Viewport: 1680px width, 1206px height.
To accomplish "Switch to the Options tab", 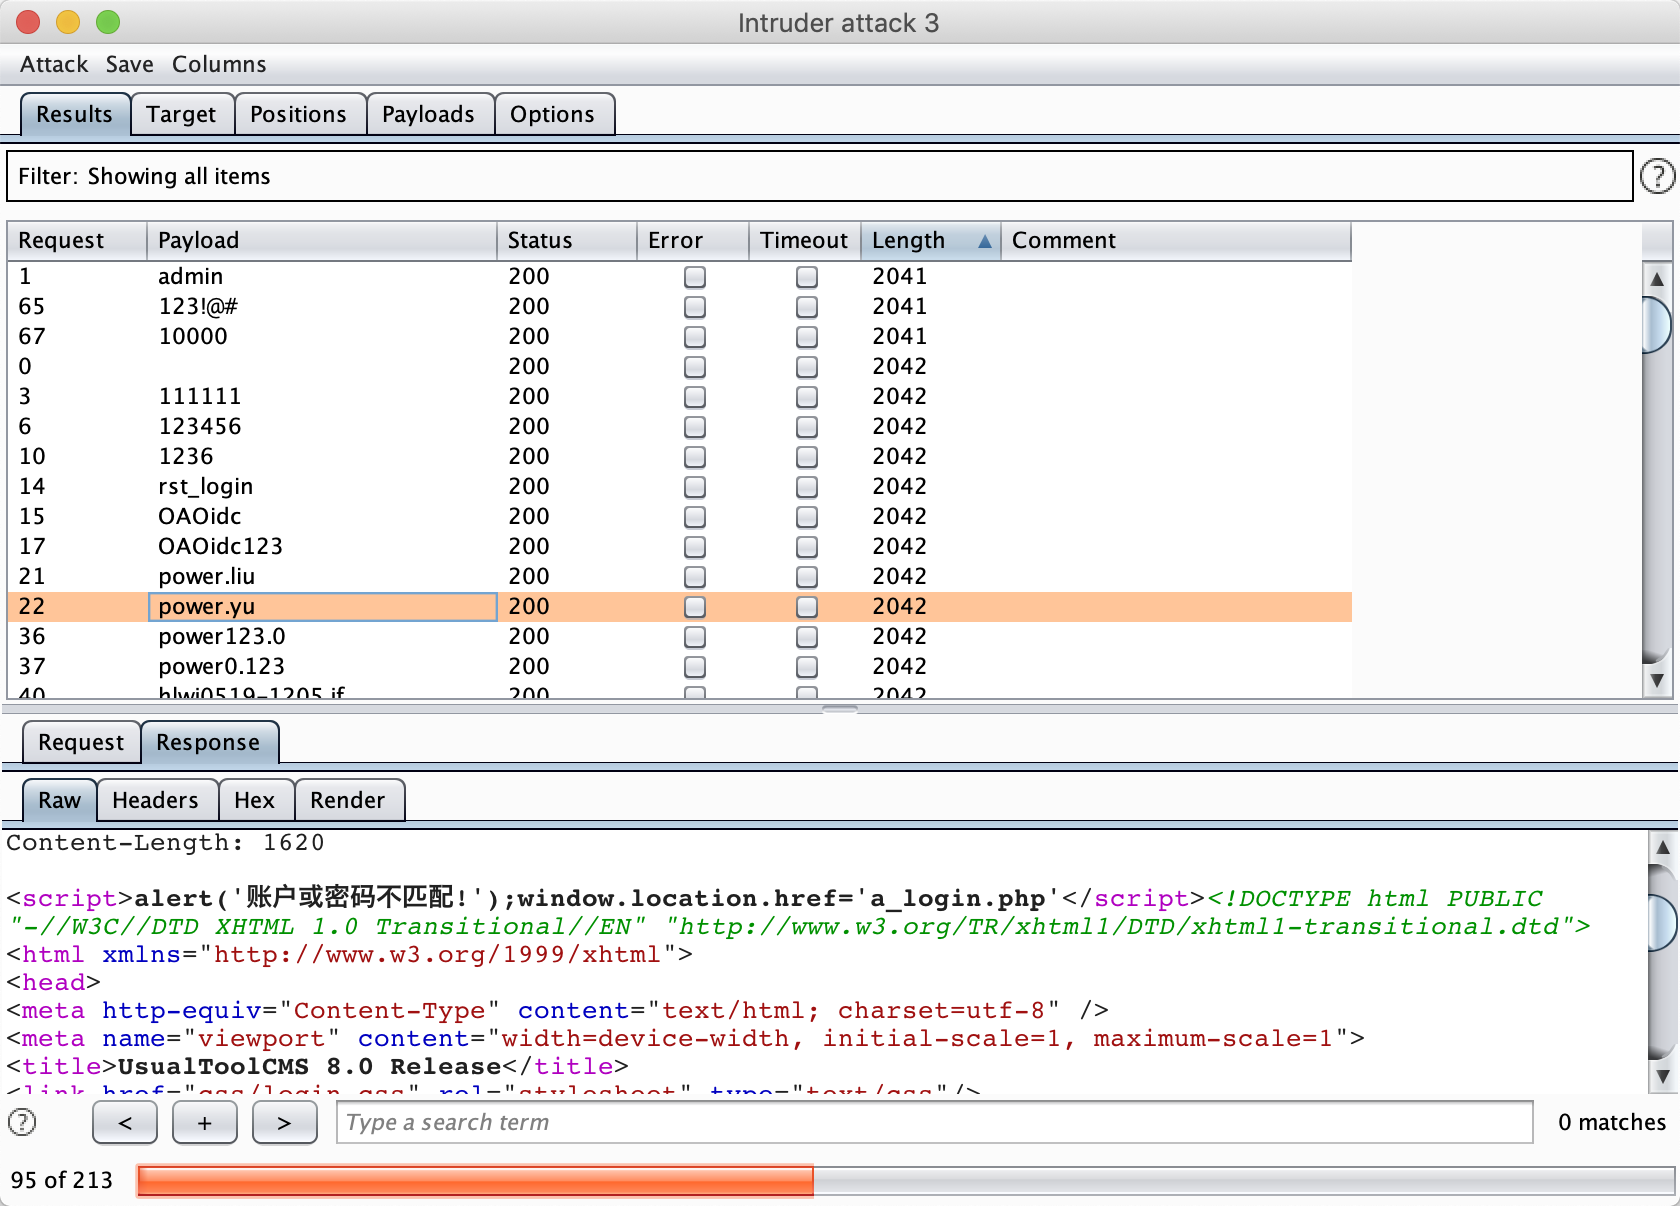I will [552, 114].
